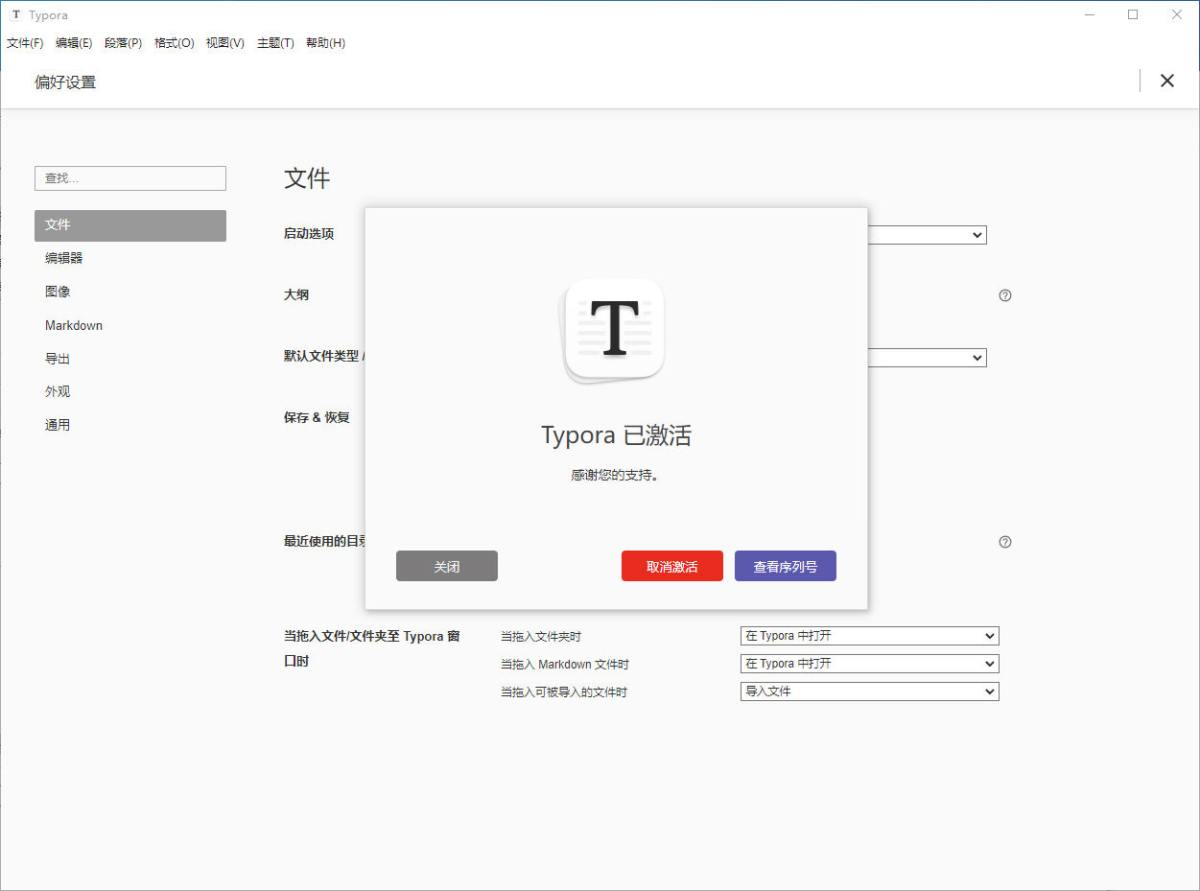Click the Typora logo in the activation dialog
This screenshot has height=891, width=1200.
click(614, 328)
